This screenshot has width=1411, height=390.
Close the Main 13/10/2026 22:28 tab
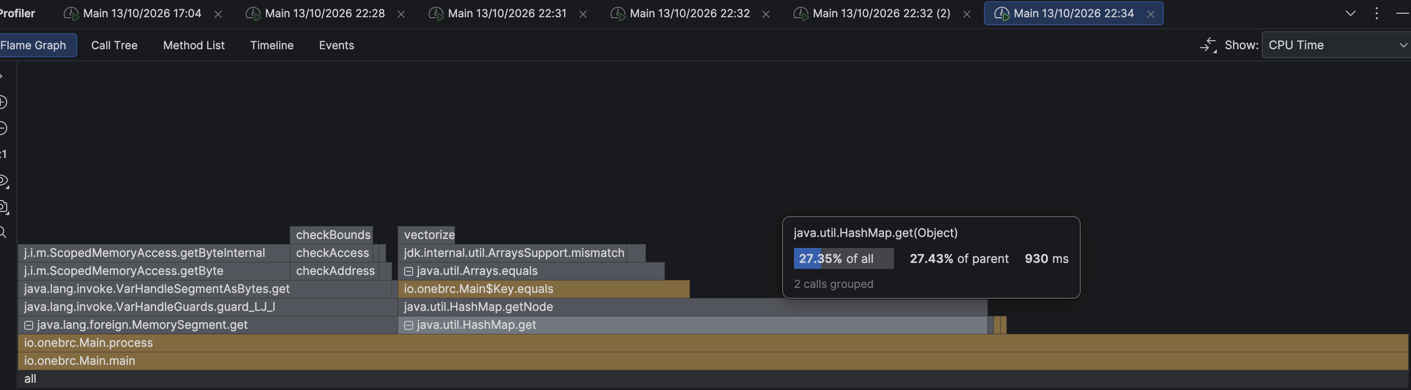pyautogui.click(x=401, y=14)
